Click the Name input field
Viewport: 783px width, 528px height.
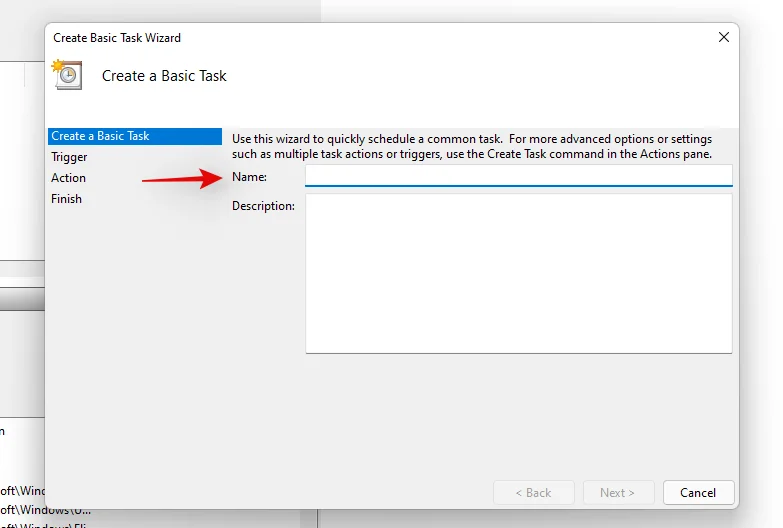point(518,176)
